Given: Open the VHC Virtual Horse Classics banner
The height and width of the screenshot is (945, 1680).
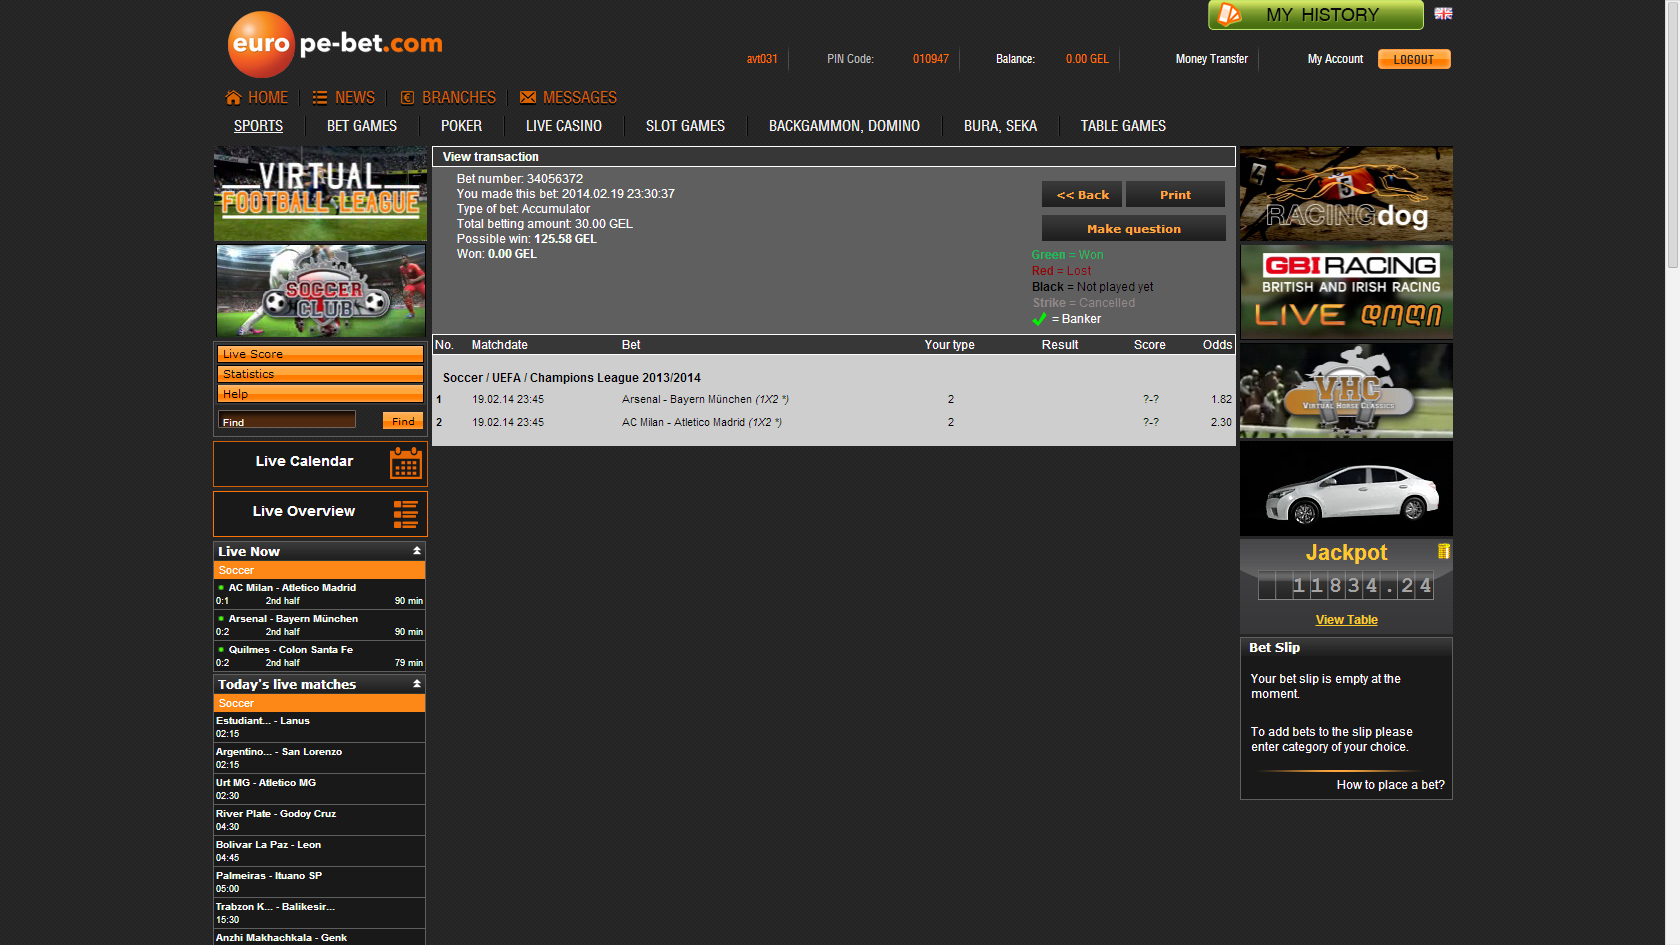Looking at the screenshot, I should coord(1346,391).
